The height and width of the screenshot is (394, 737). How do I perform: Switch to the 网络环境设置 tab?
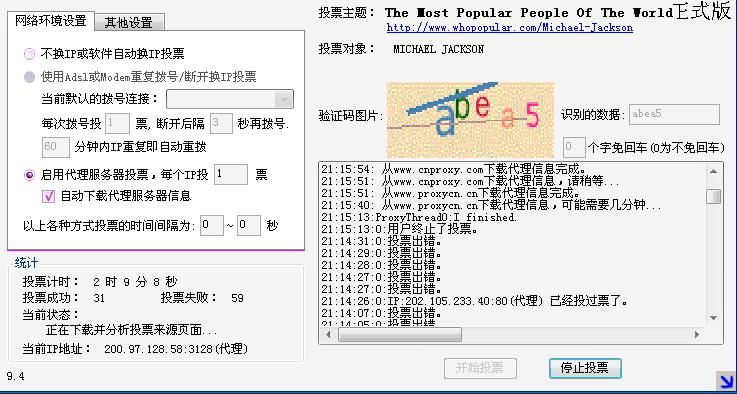pos(51,21)
